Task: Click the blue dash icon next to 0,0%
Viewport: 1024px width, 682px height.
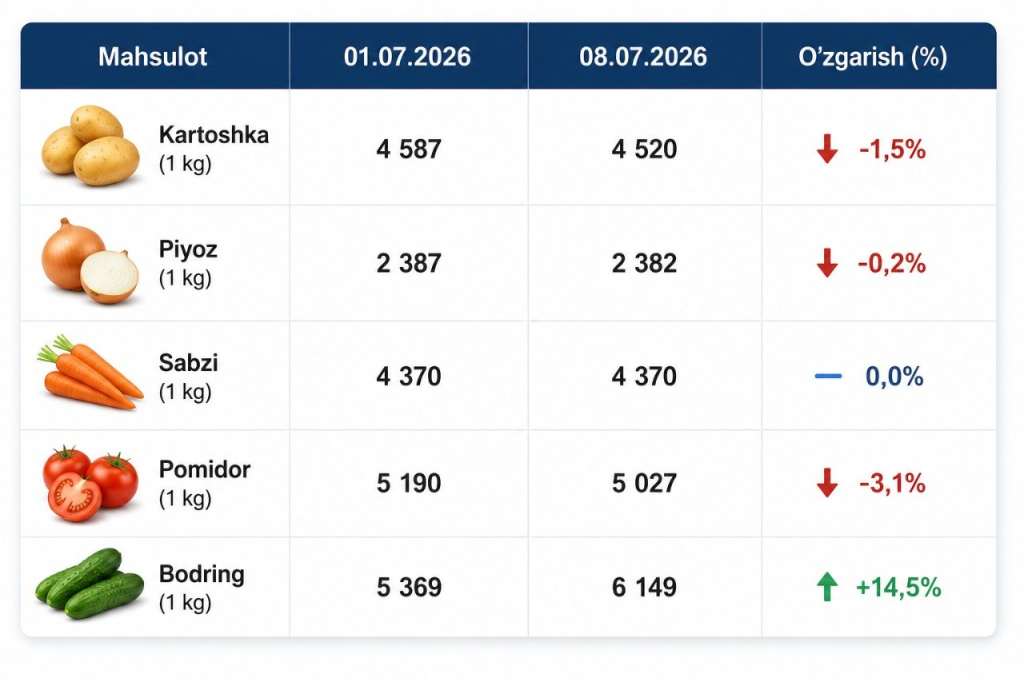Action: [x=828, y=376]
